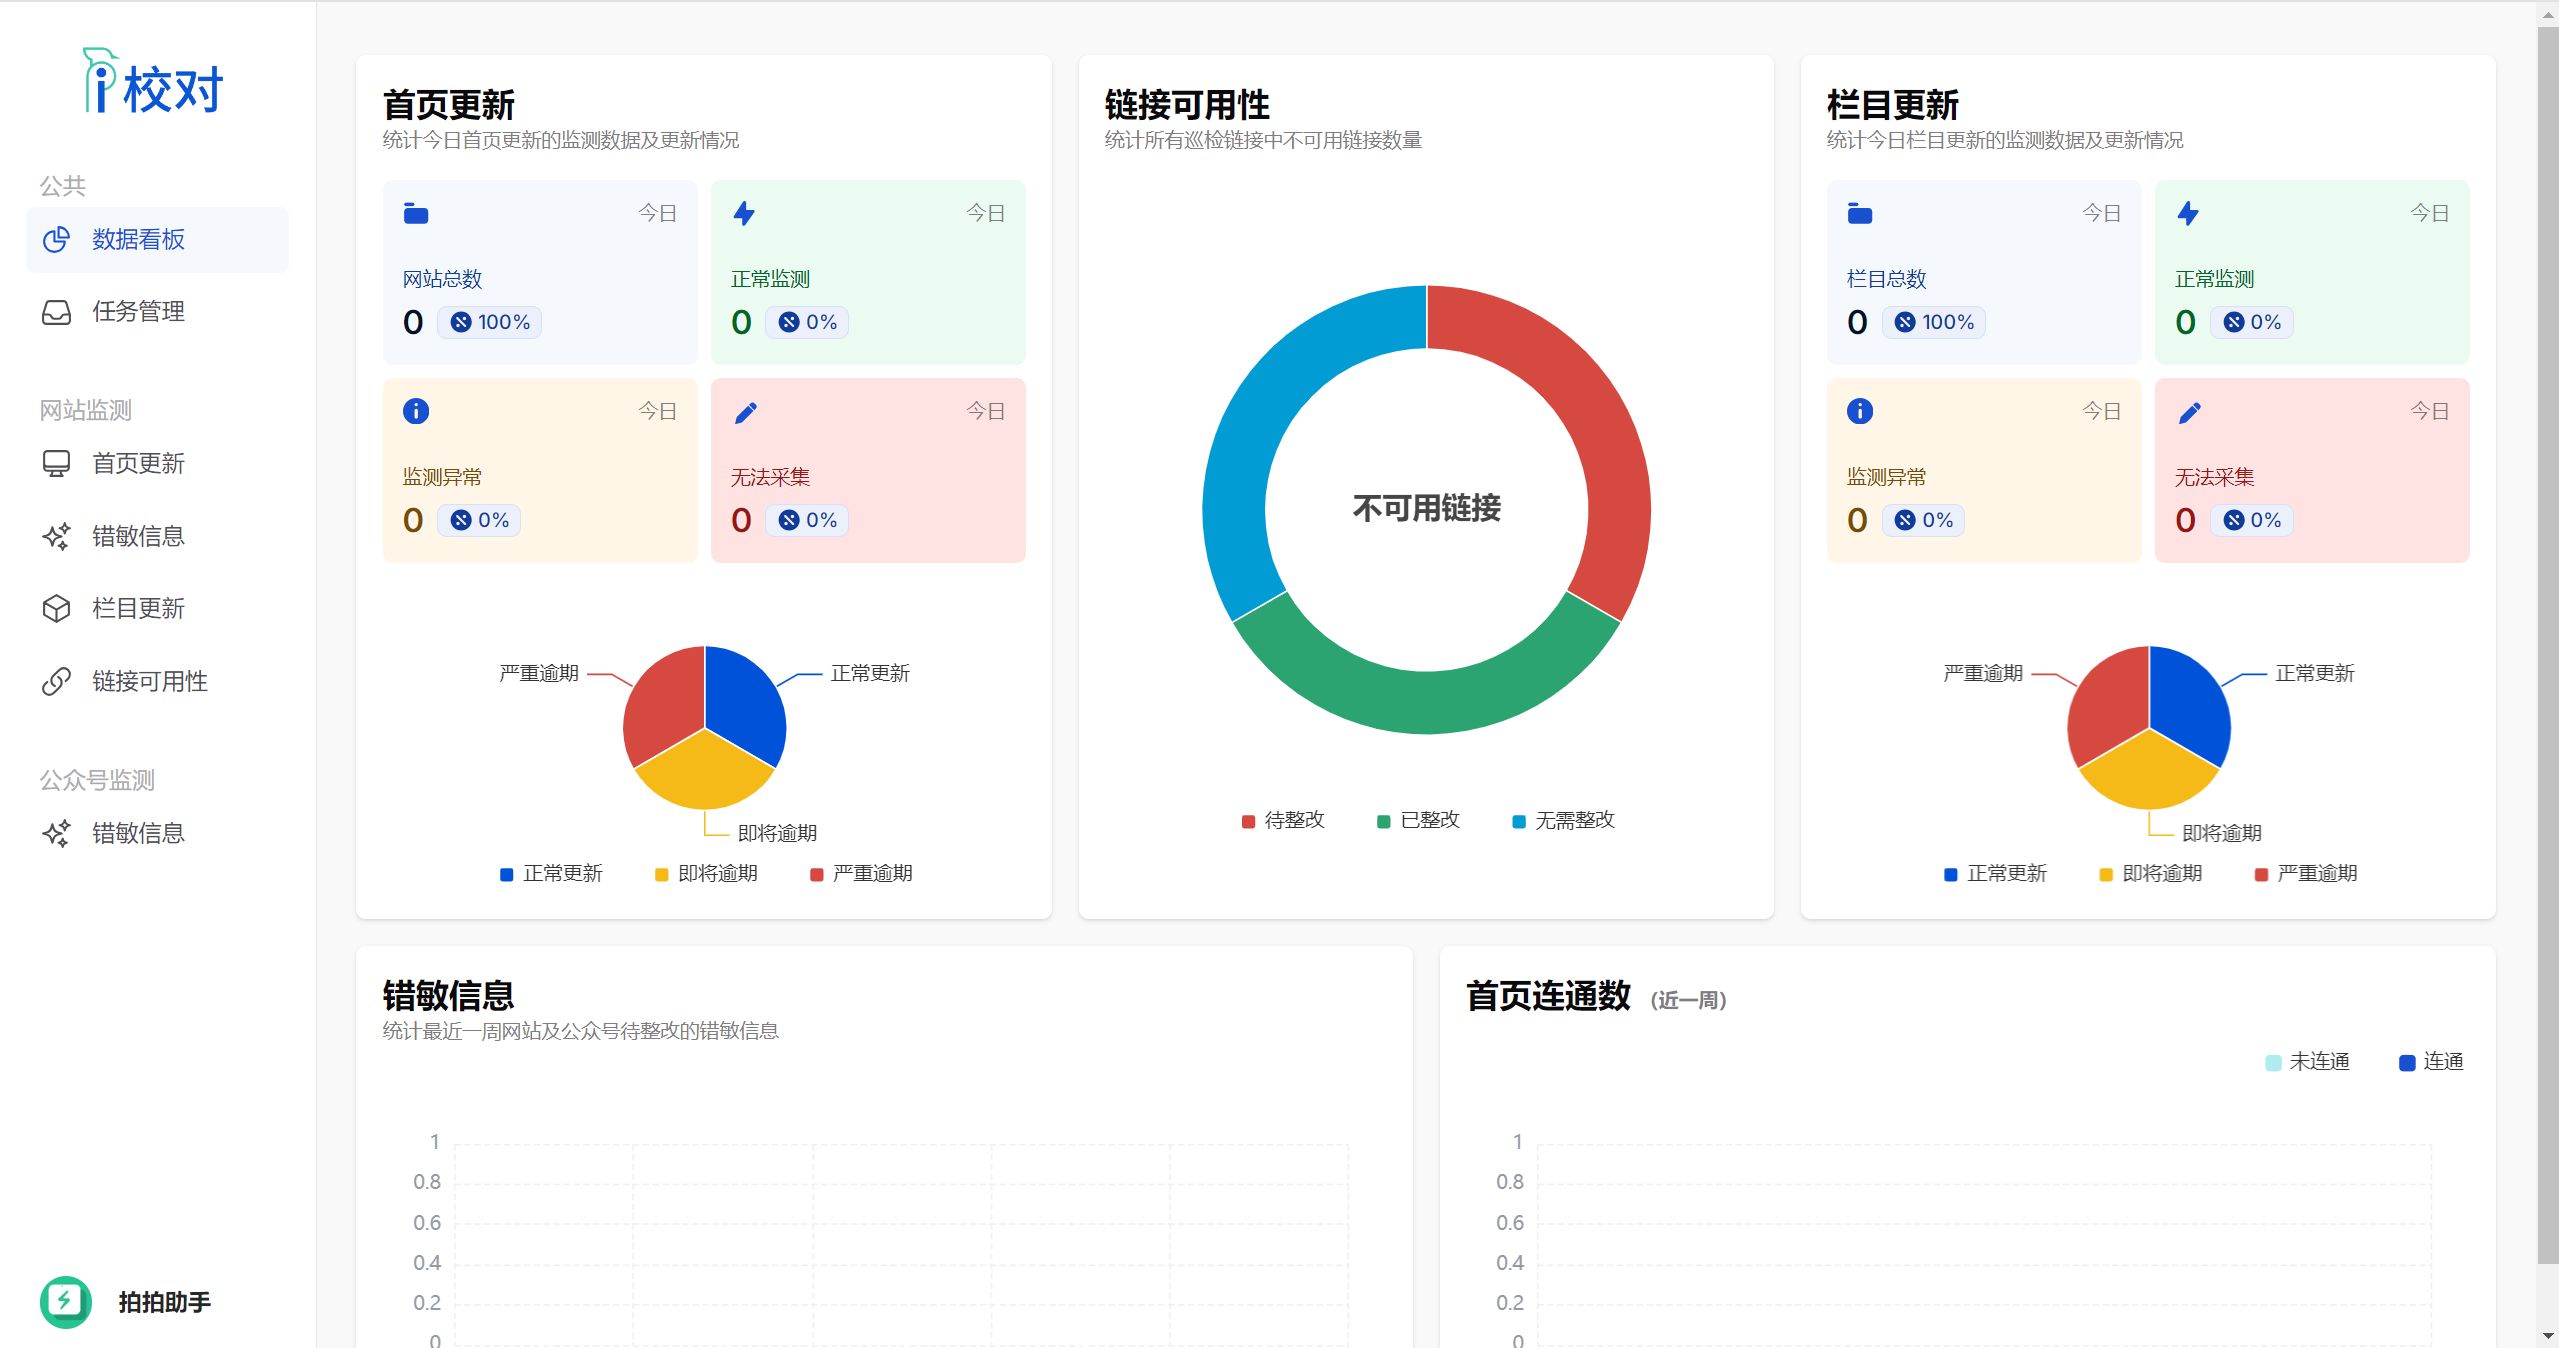This screenshot has height=1348, width=2559.
Task: Toggle 即将逾期 legend in 首页更新 pie chart
Action: [706, 874]
